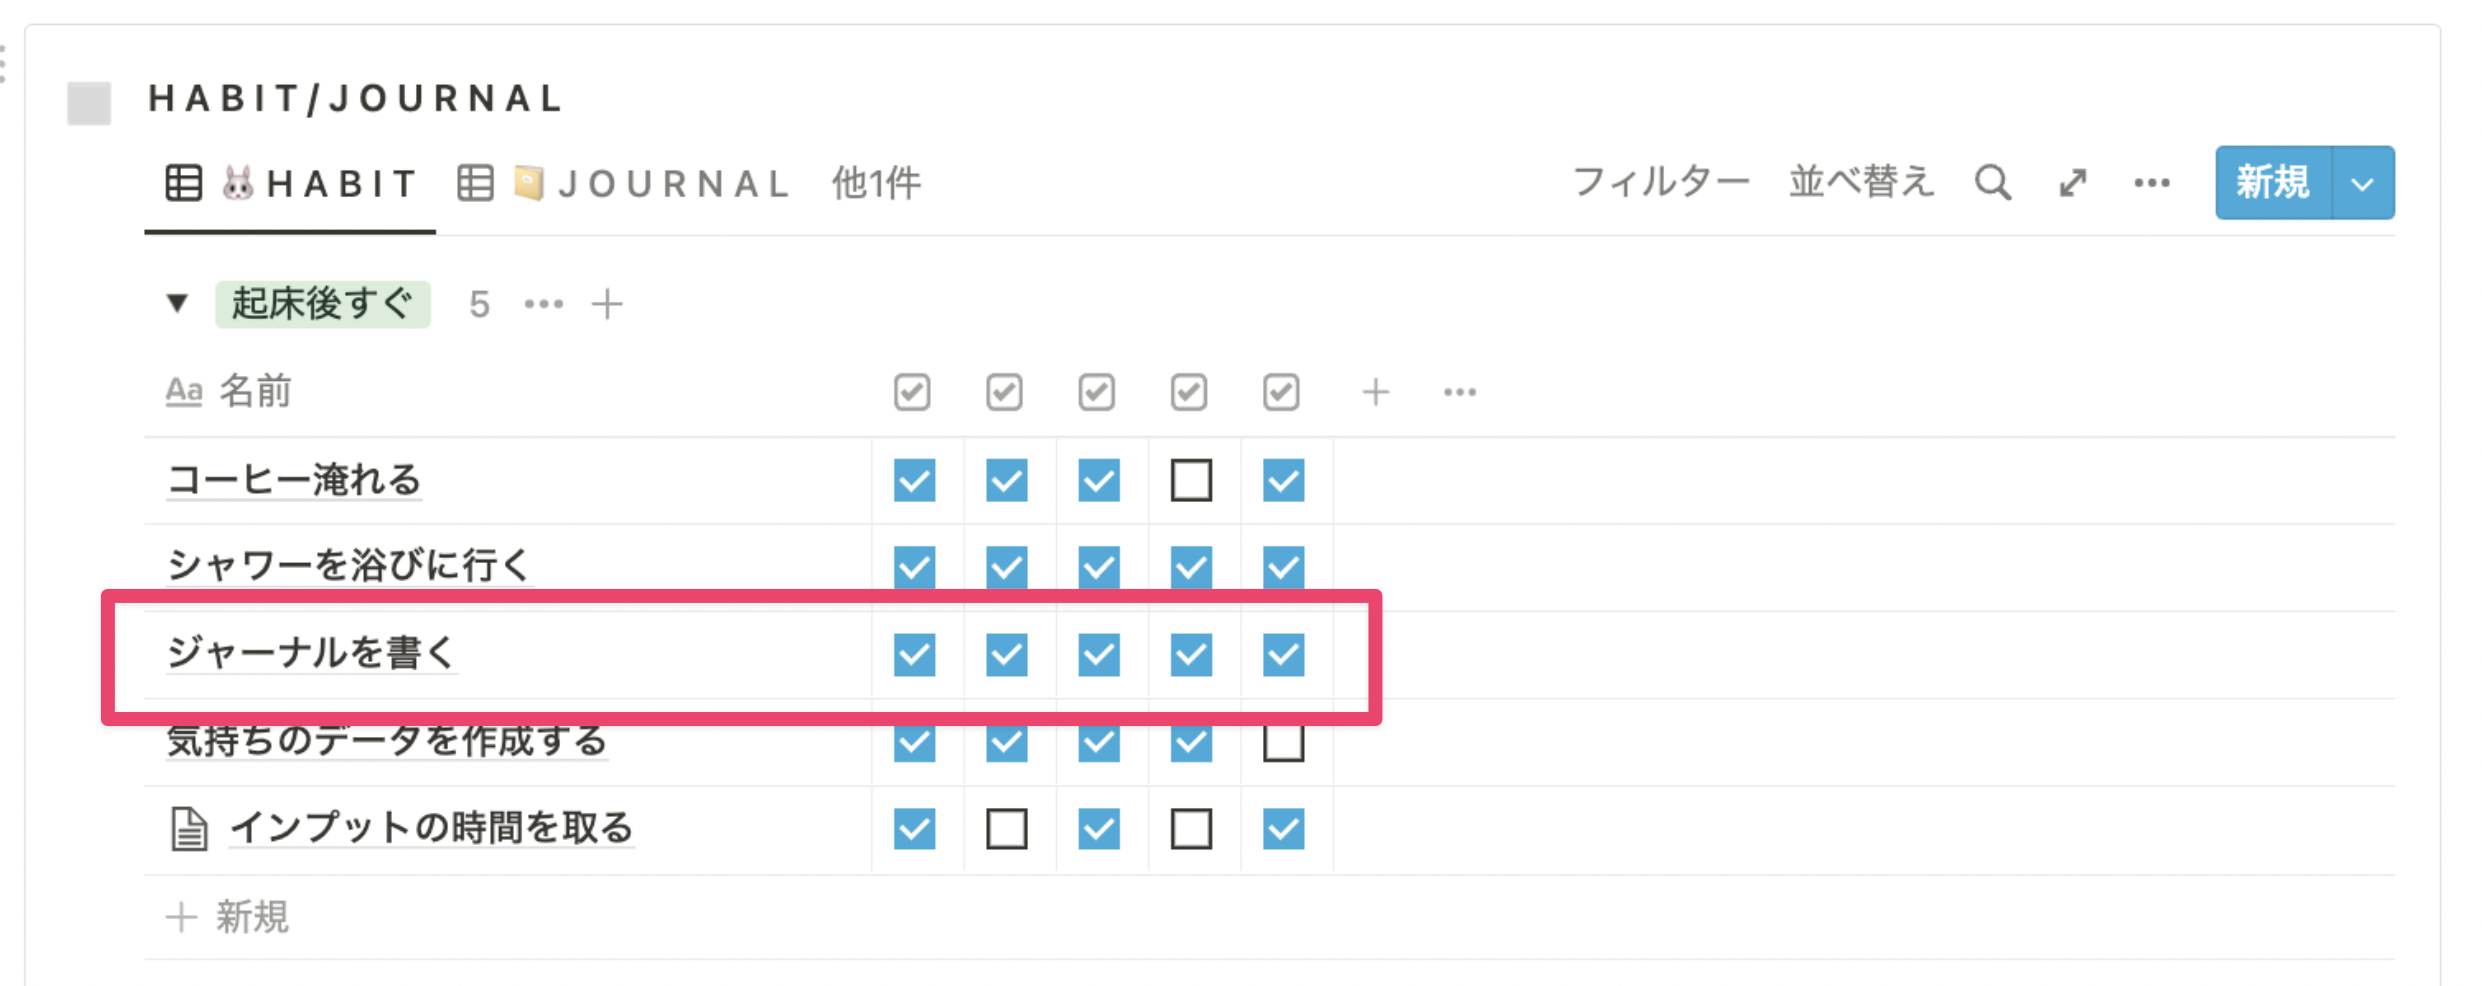Open the フィルター filter option
The height and width of the screenshot is (986, 2482).
pyautogui.click(x=1661, y=183)
